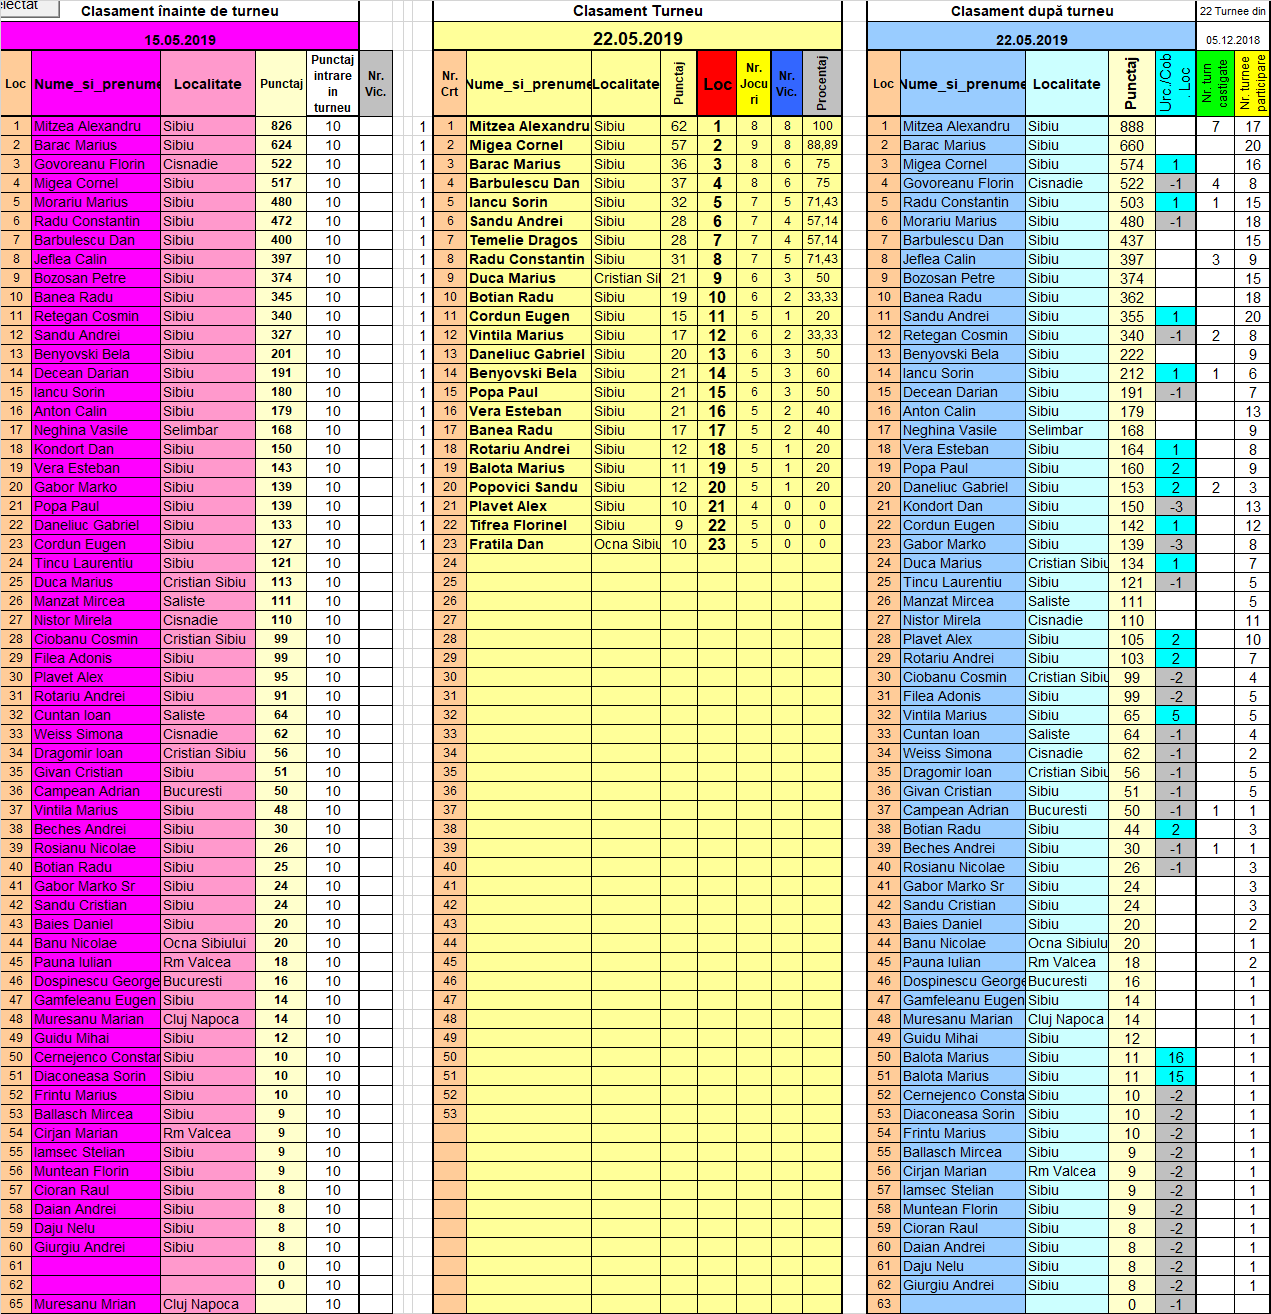Click the 'Localitate' header in the blue table
The image size is (1271, 1314).
1067,84
